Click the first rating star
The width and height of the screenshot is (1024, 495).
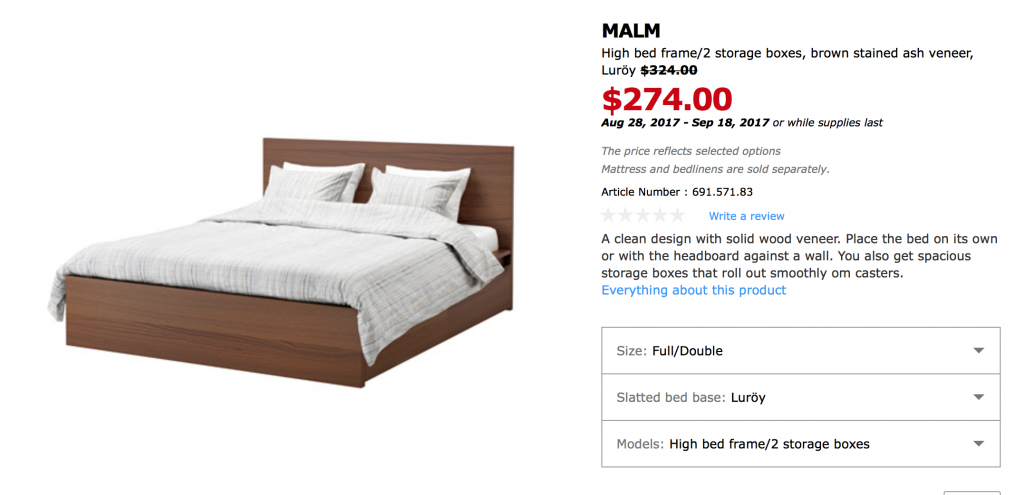[609, 216]
